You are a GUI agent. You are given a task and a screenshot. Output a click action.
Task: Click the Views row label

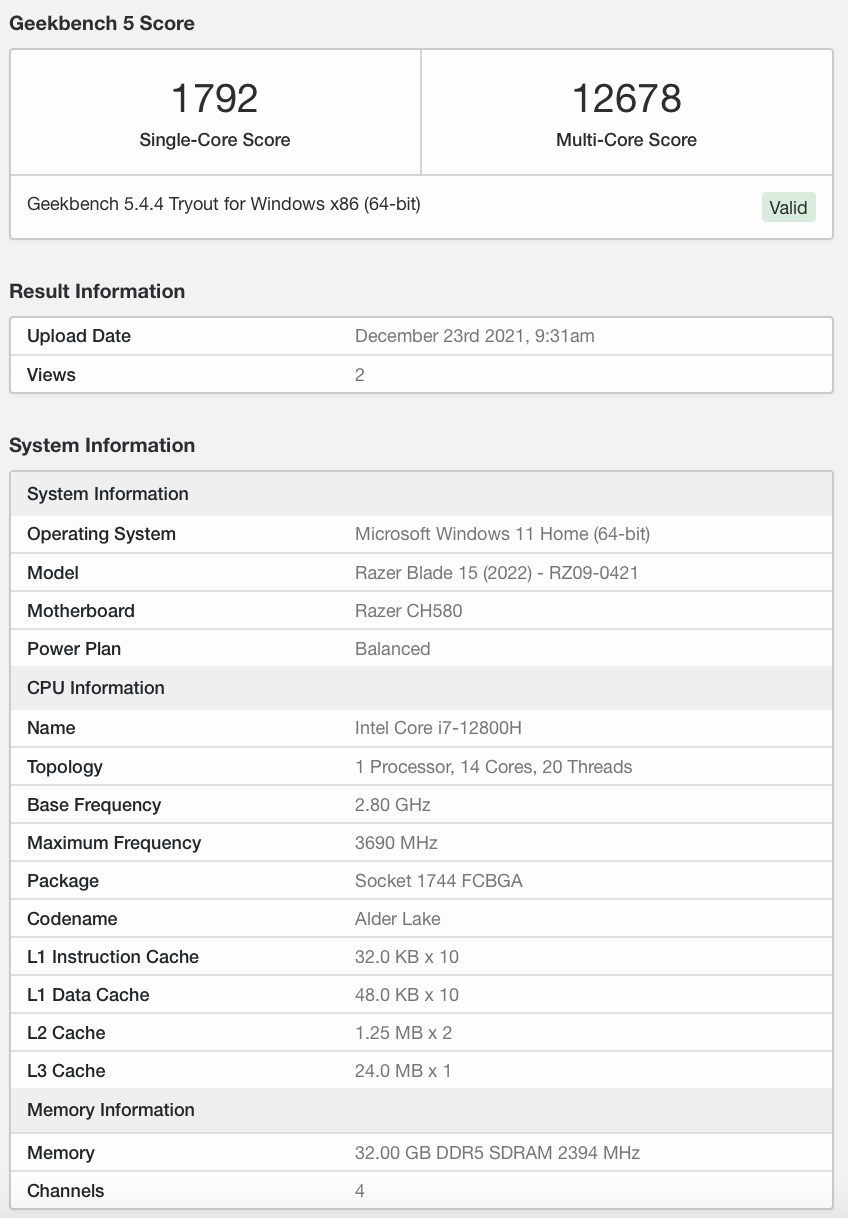pos(51,375)
